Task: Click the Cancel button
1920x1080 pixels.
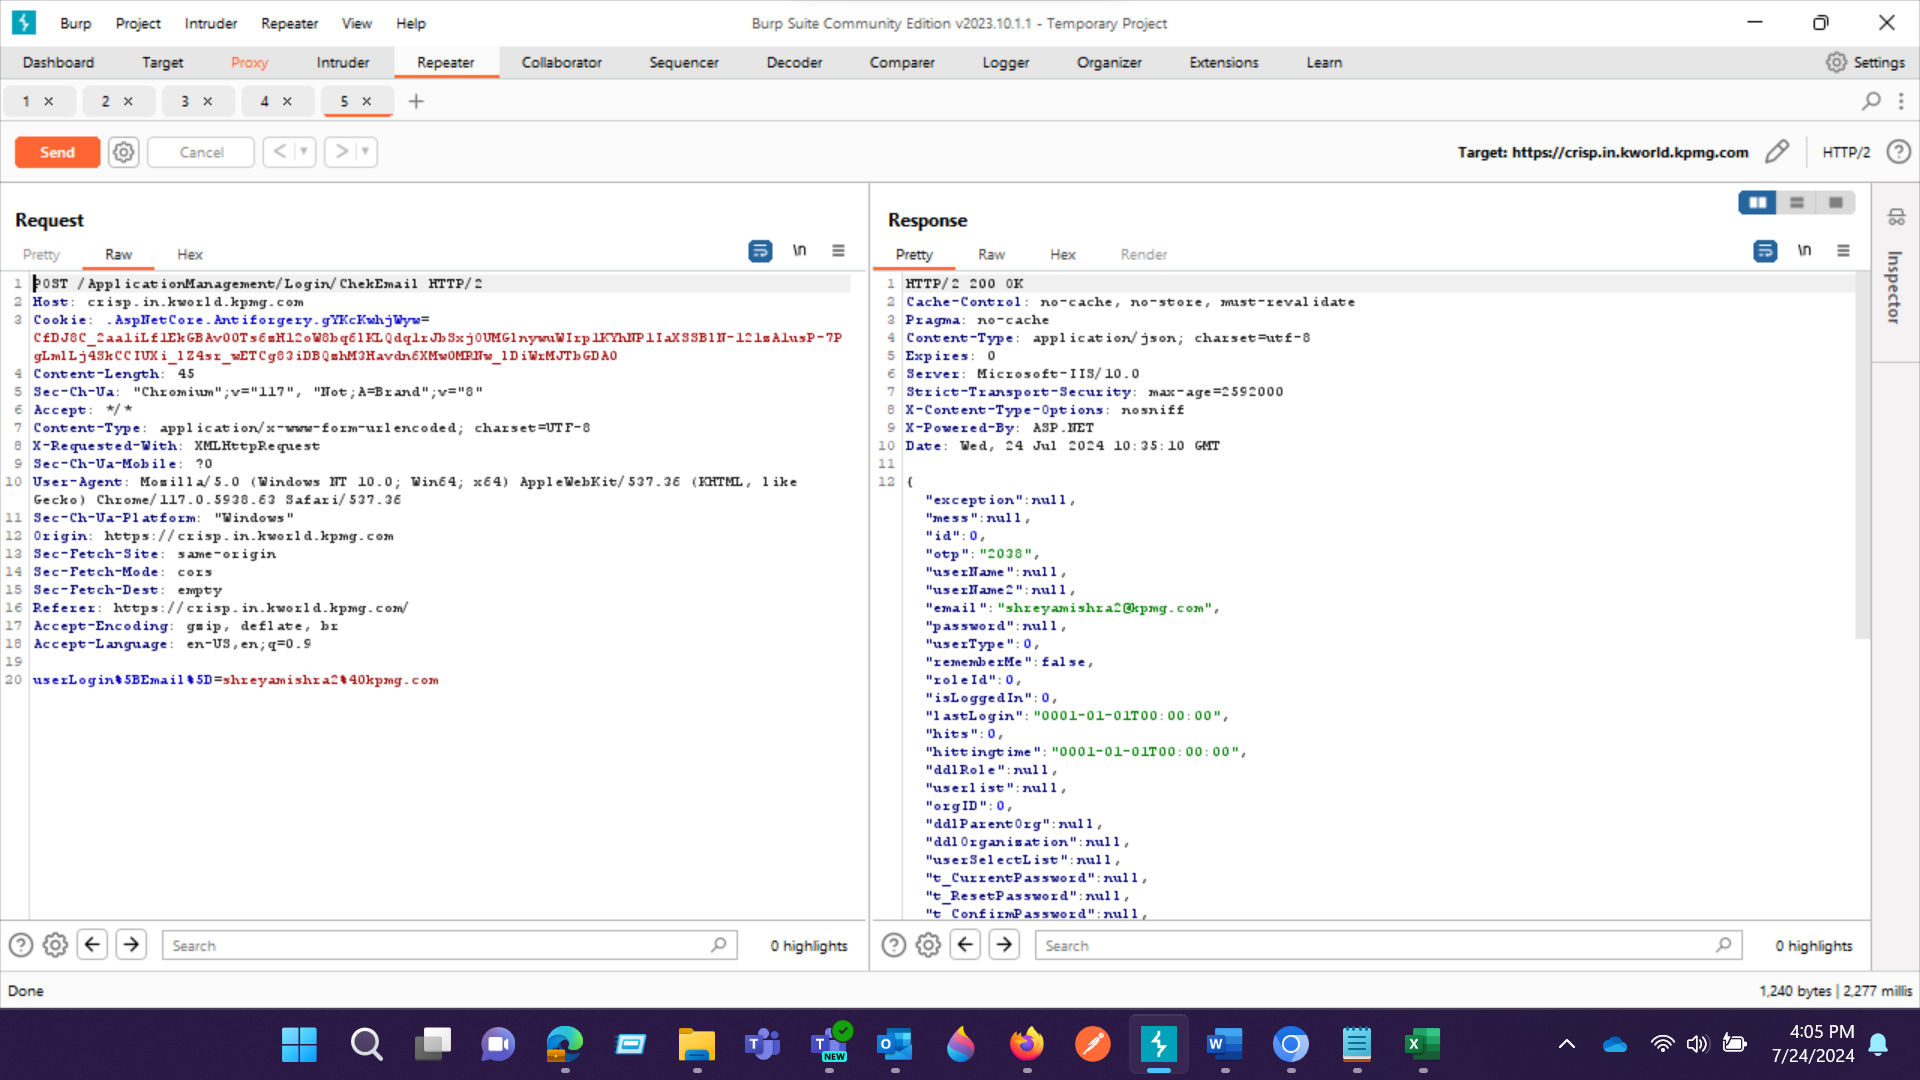Action: 201,152
